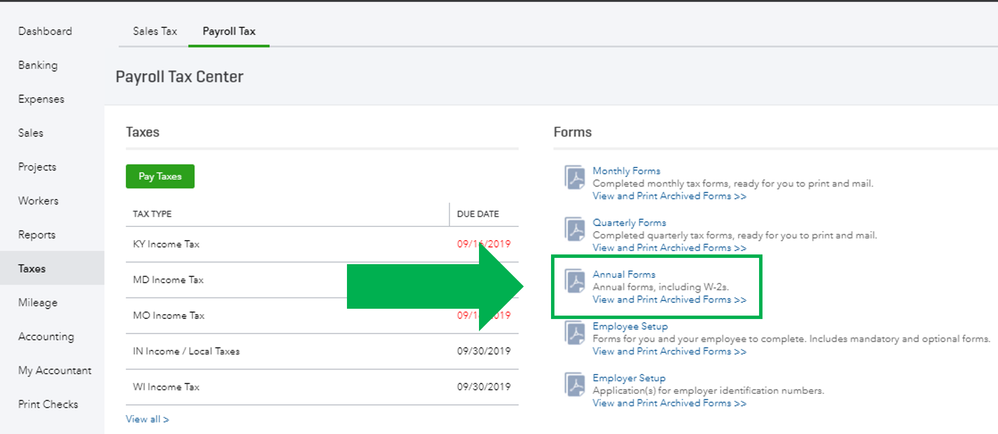Click the TAX TYPE column header
The height and width of the screenshot is (434, 998).
pyautogui.click(x=152, y=214)
